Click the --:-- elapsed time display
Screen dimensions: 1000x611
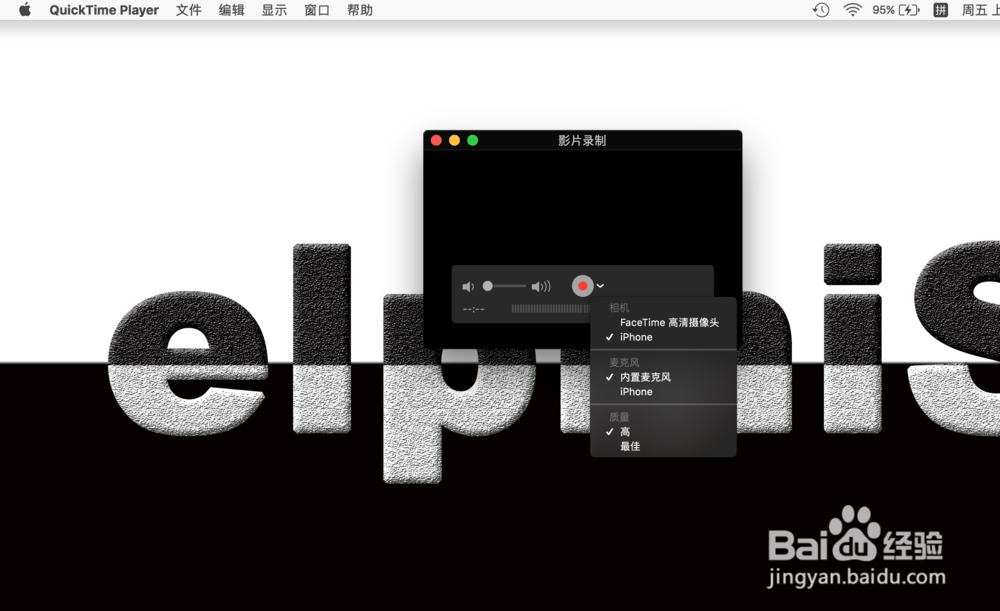tap(473, 309)
